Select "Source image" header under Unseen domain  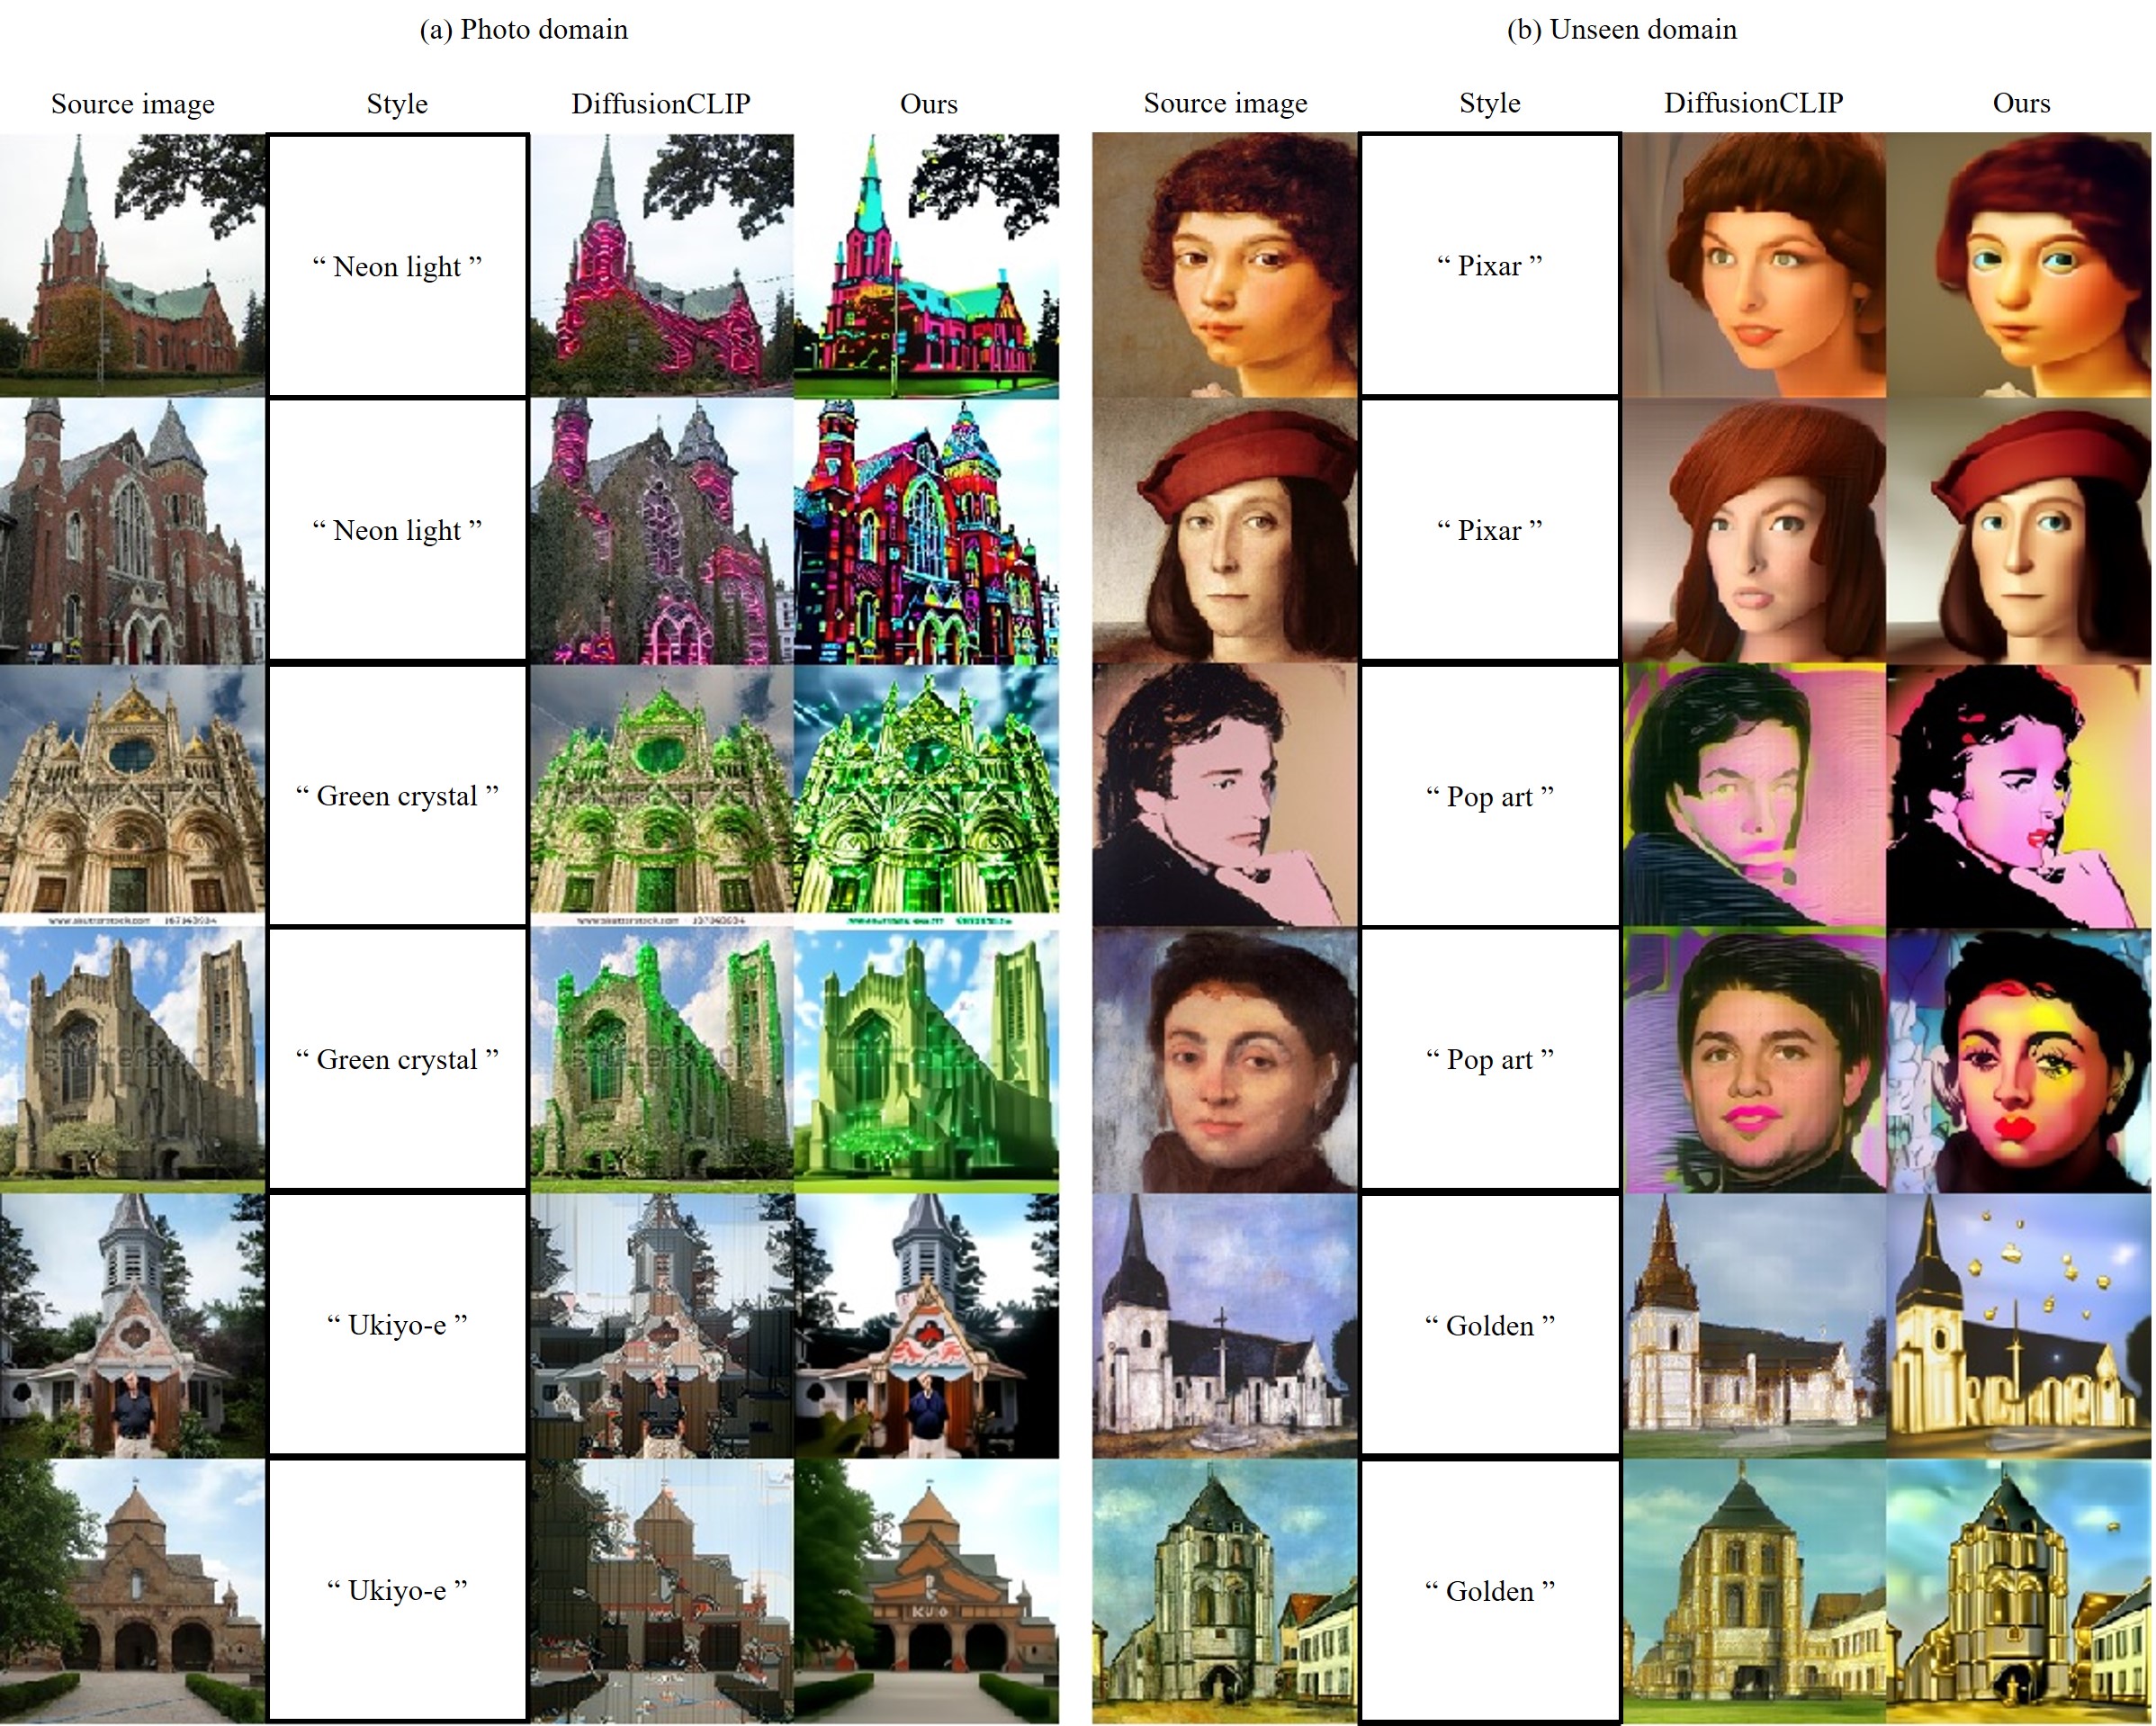[1225, 103]
